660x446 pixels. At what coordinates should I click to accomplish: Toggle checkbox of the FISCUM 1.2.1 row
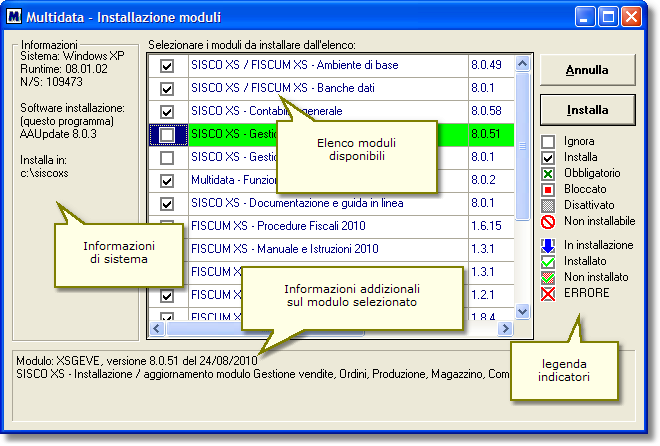coord(167,295)
